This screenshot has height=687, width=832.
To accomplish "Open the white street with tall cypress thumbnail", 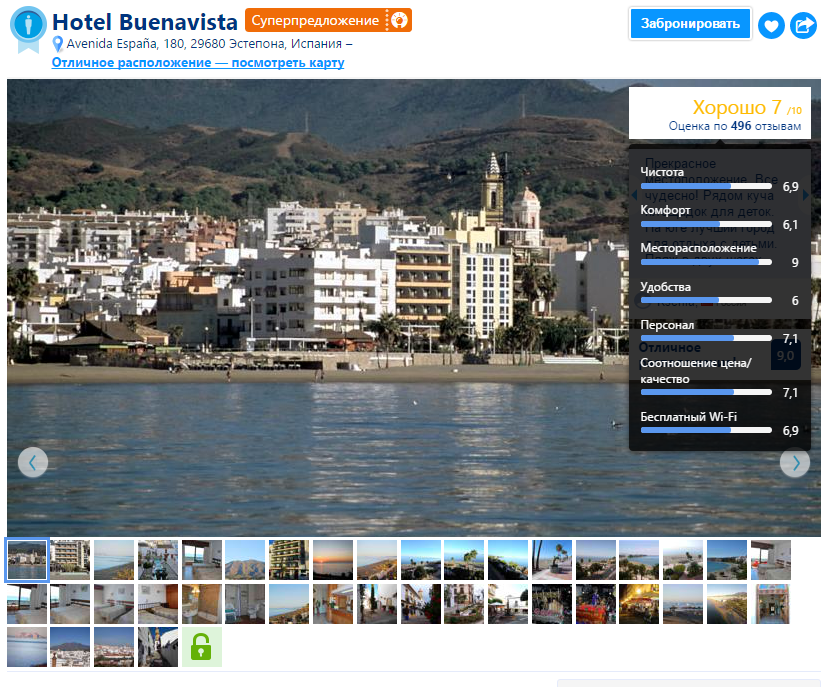I will 377,604.
